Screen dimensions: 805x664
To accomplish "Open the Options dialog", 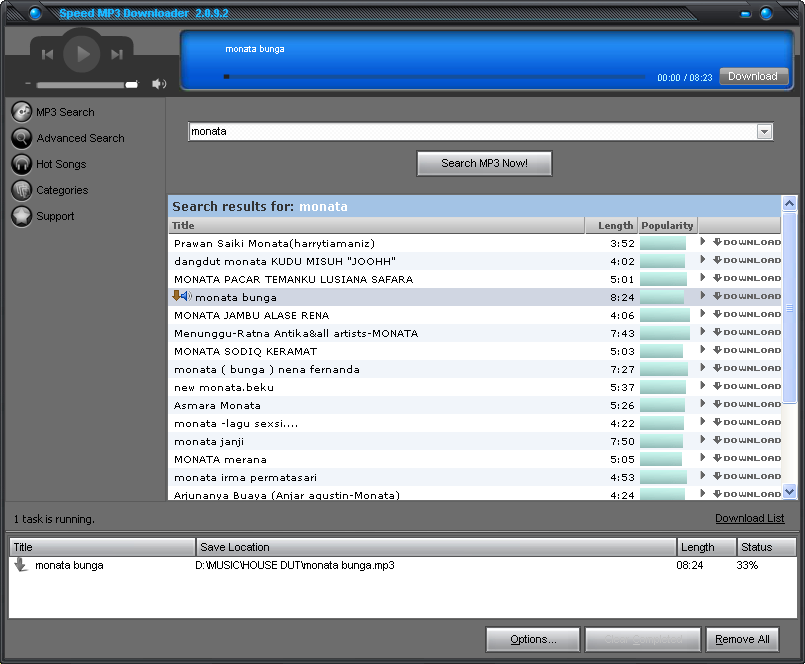I will click(x=532, y=639).
